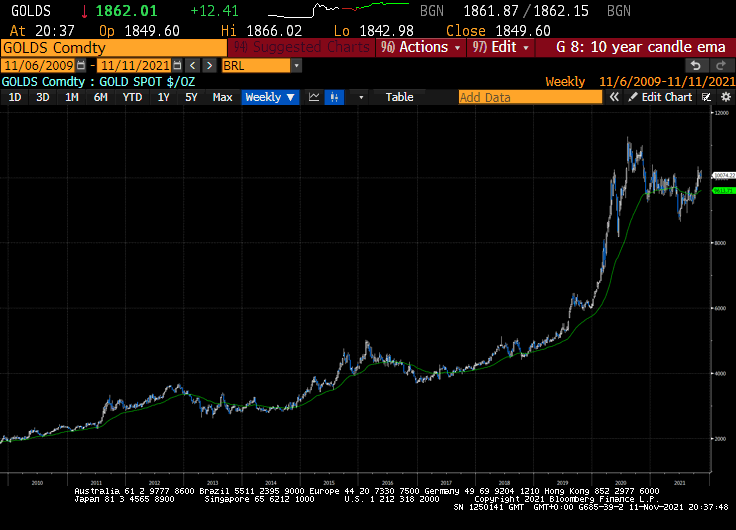The width and height of the screenshot is (736, 530).
Task: Click the white last price label on axis
Action: click(723, 176)
